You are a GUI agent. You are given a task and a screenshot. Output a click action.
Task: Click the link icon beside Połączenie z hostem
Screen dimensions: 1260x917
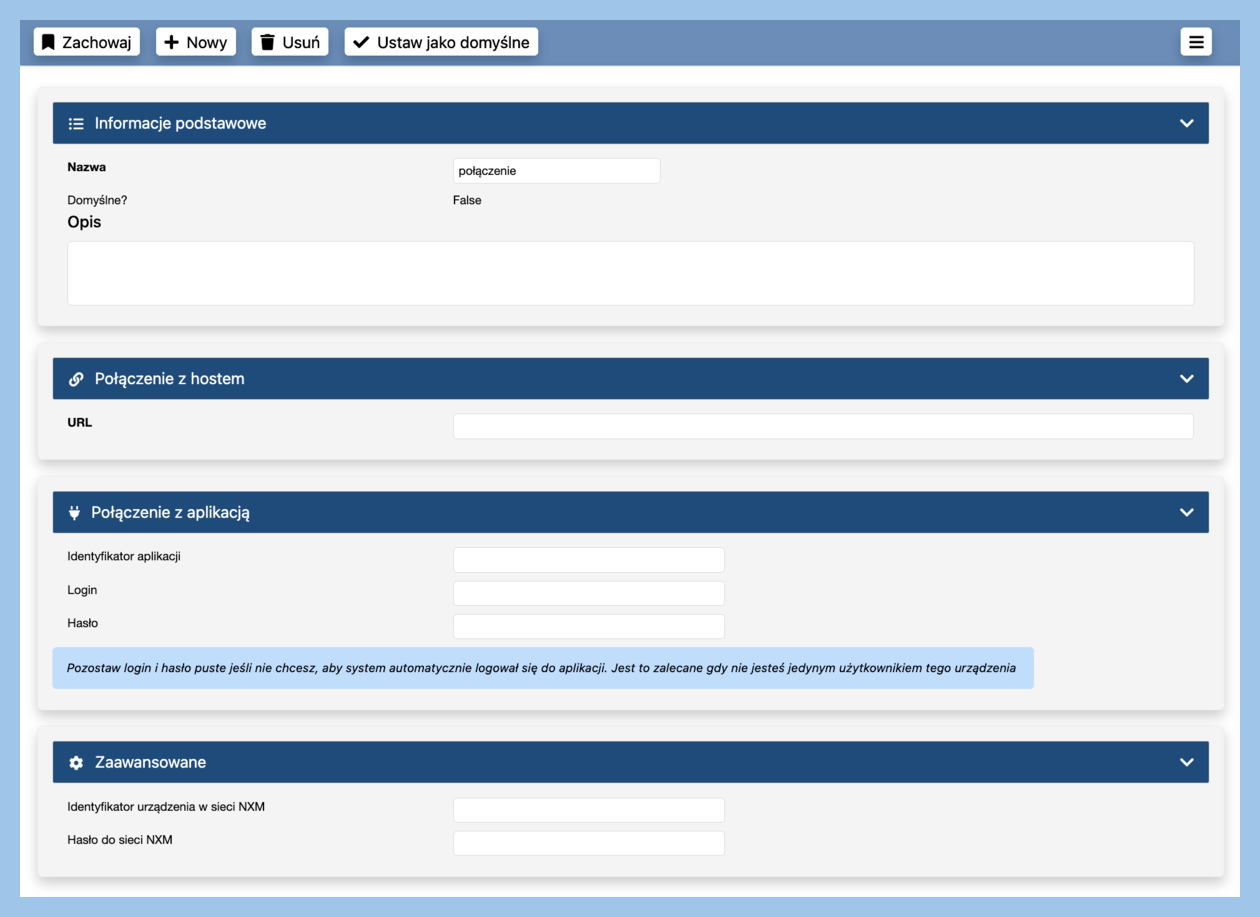76,379
